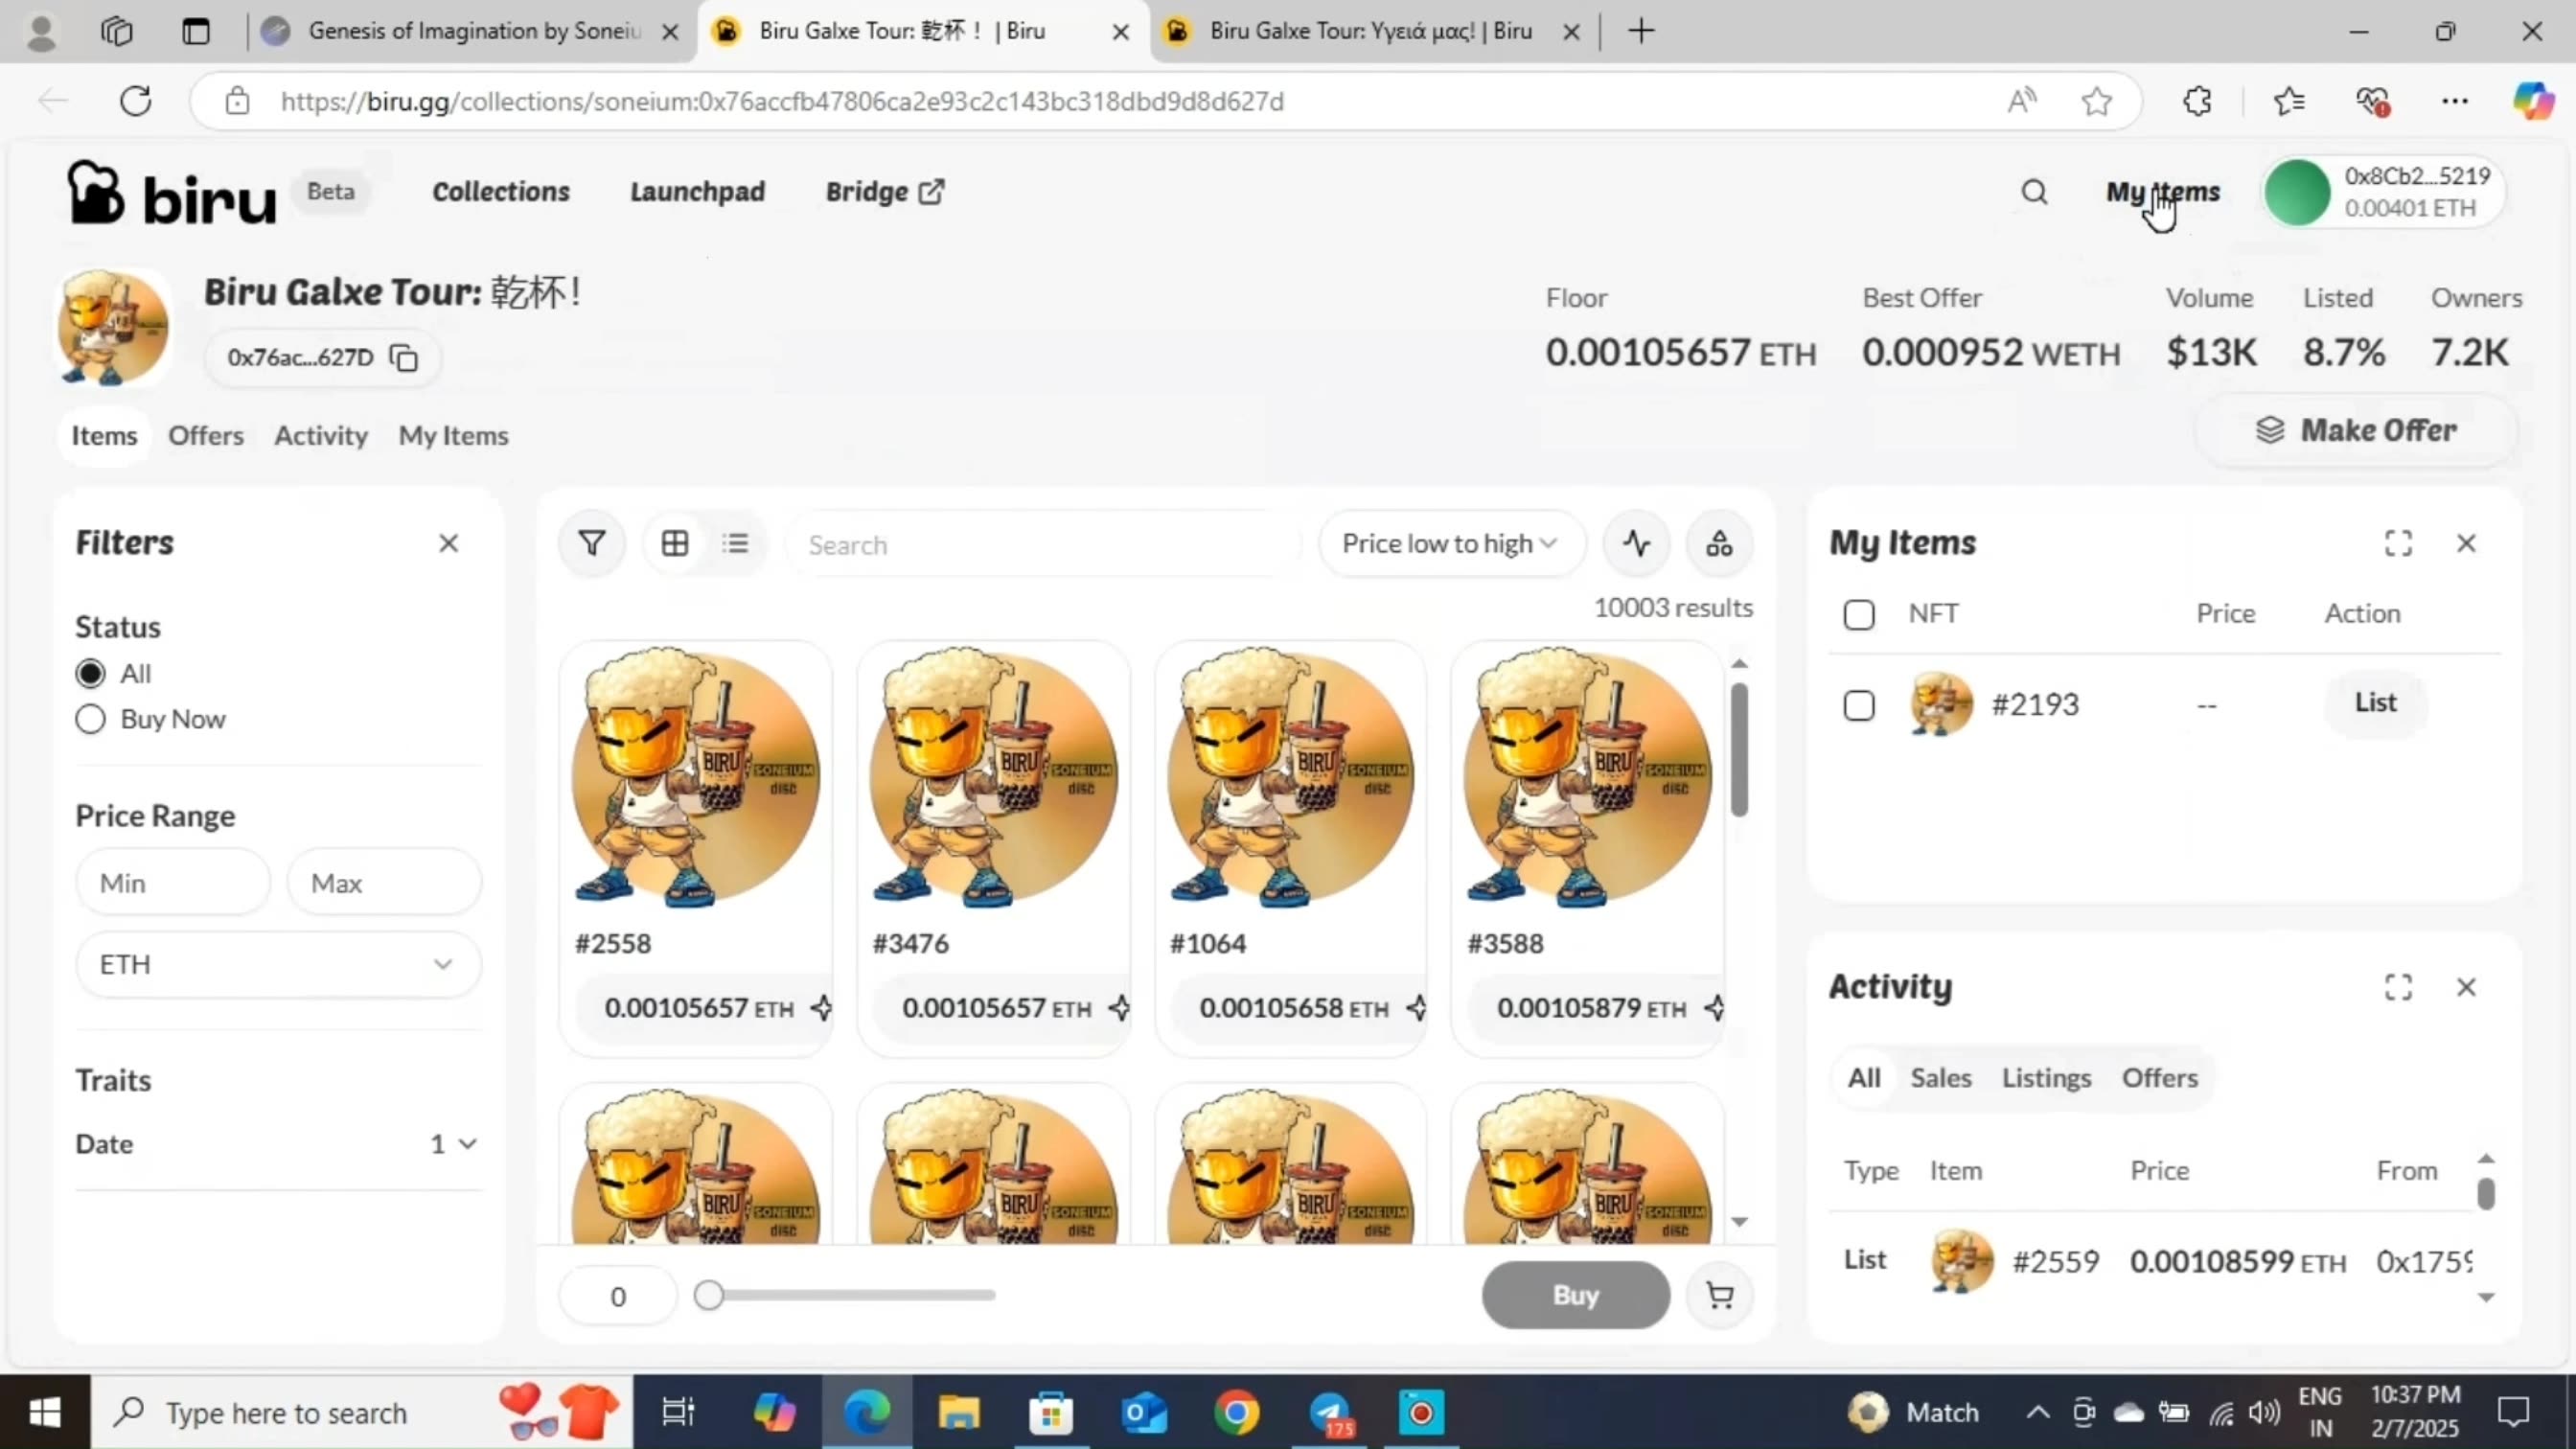Viewport: 2576px width, 1449px height.
Task: Click the sweep mode icon next to chart
Action: (1719, 543)
